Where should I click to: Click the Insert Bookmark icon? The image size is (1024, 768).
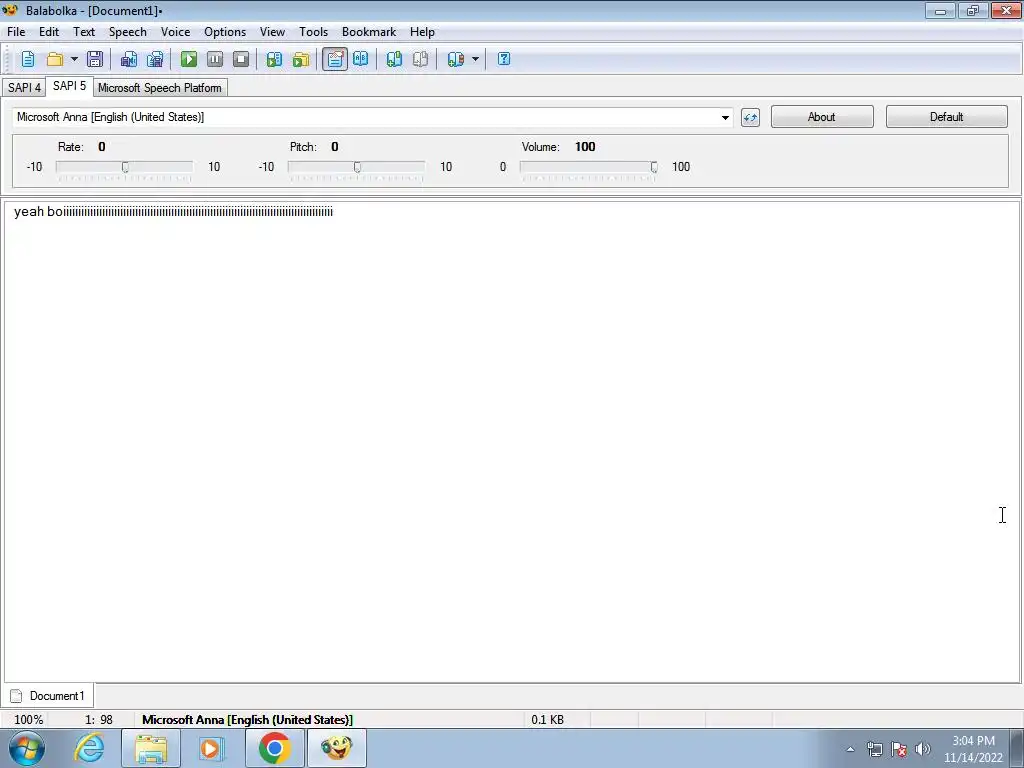coord(394,59)
